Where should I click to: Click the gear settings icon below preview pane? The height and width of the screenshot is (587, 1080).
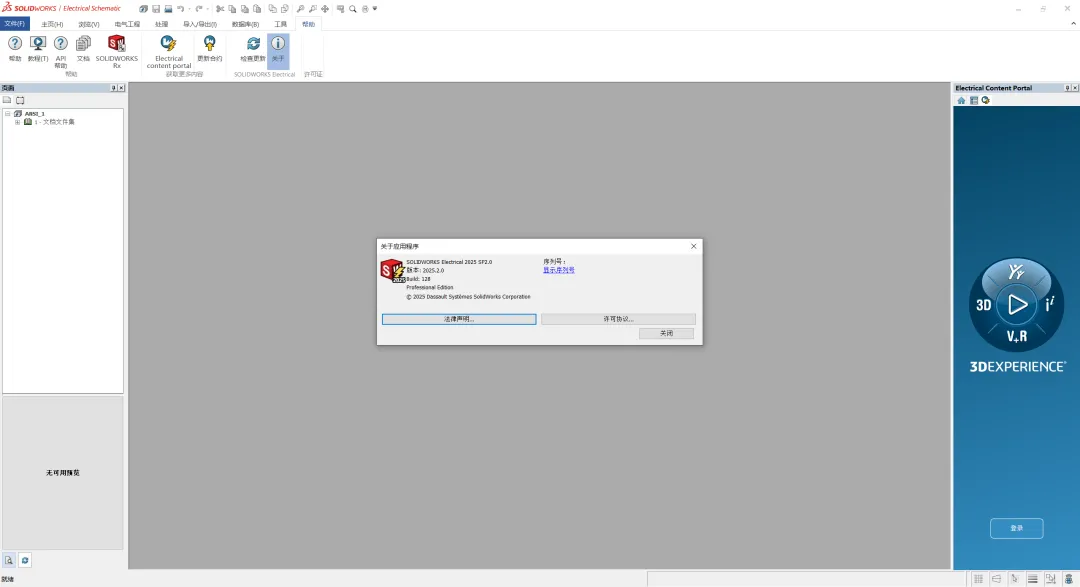click(25, 560)
